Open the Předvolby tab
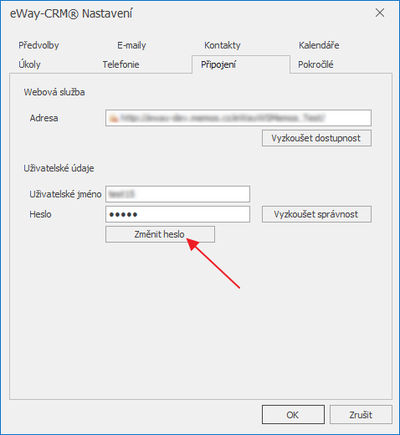Viewport: 400px width, 435px height. [39, 45]
